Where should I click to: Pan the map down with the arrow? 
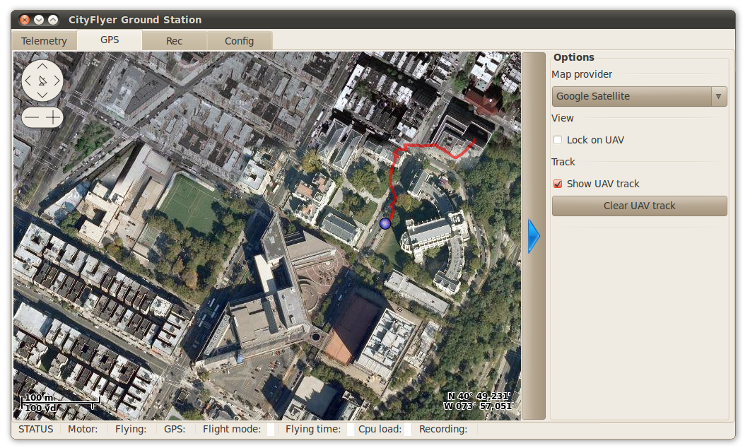(x=42, y=94)
